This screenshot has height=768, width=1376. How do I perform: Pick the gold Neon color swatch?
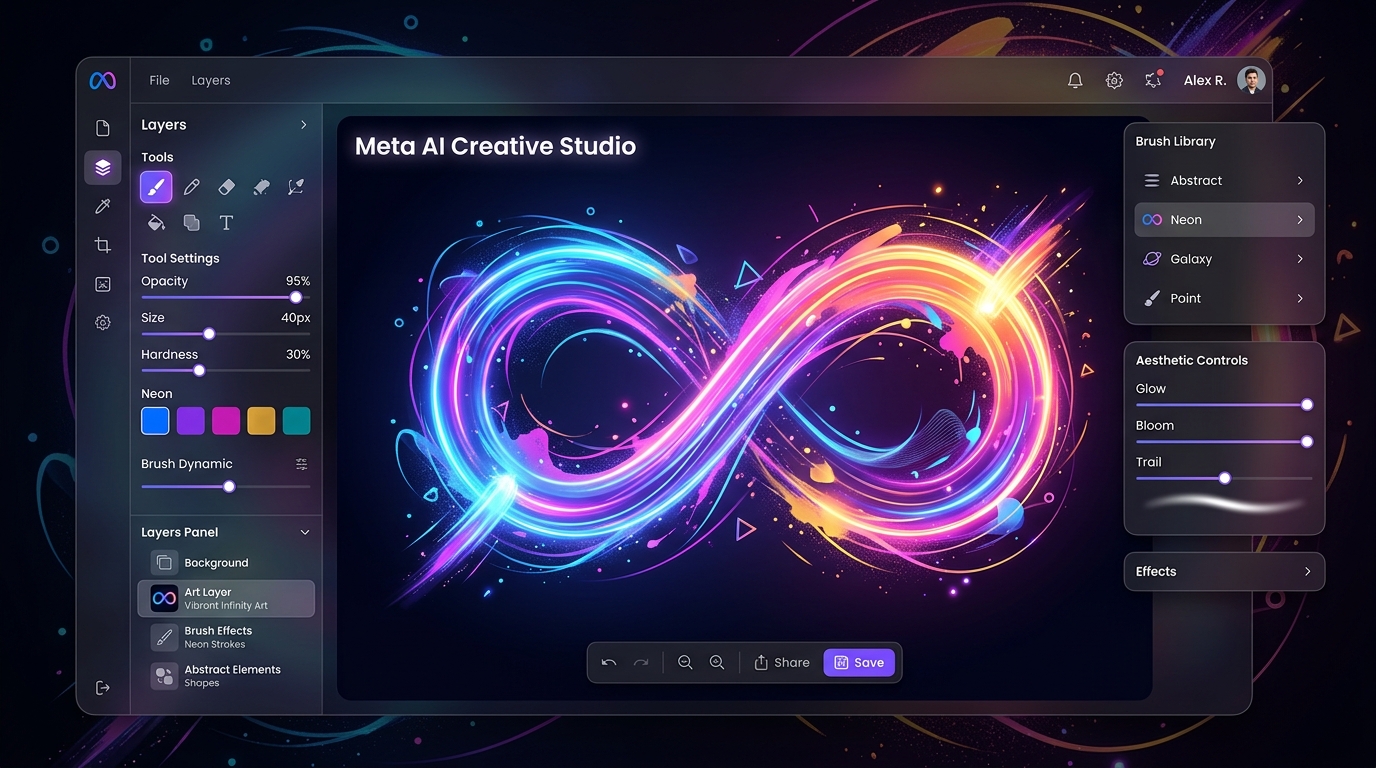point(261,421)
